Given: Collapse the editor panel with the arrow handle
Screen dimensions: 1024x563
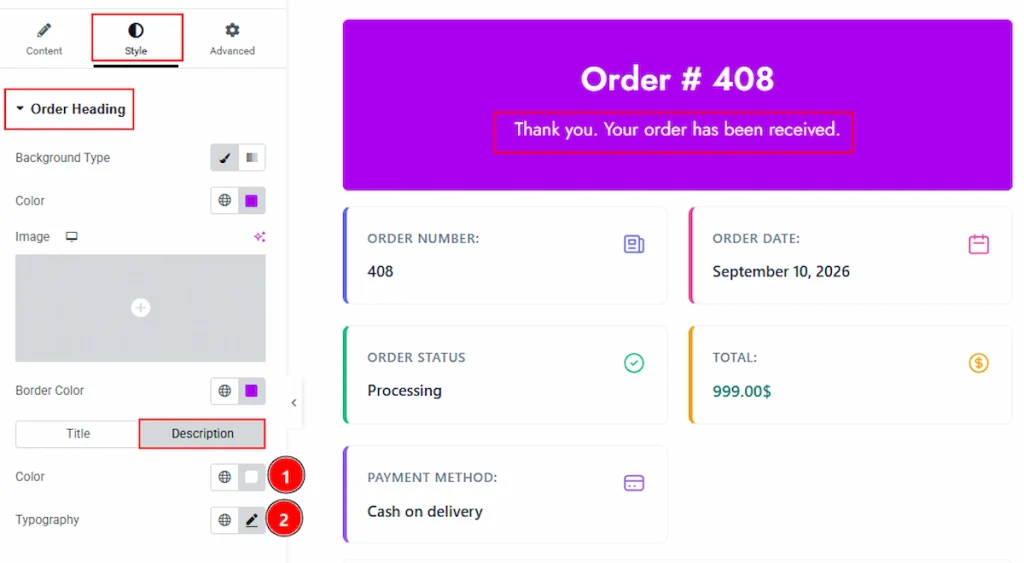Looking at the screenshot, I should 294,402.
